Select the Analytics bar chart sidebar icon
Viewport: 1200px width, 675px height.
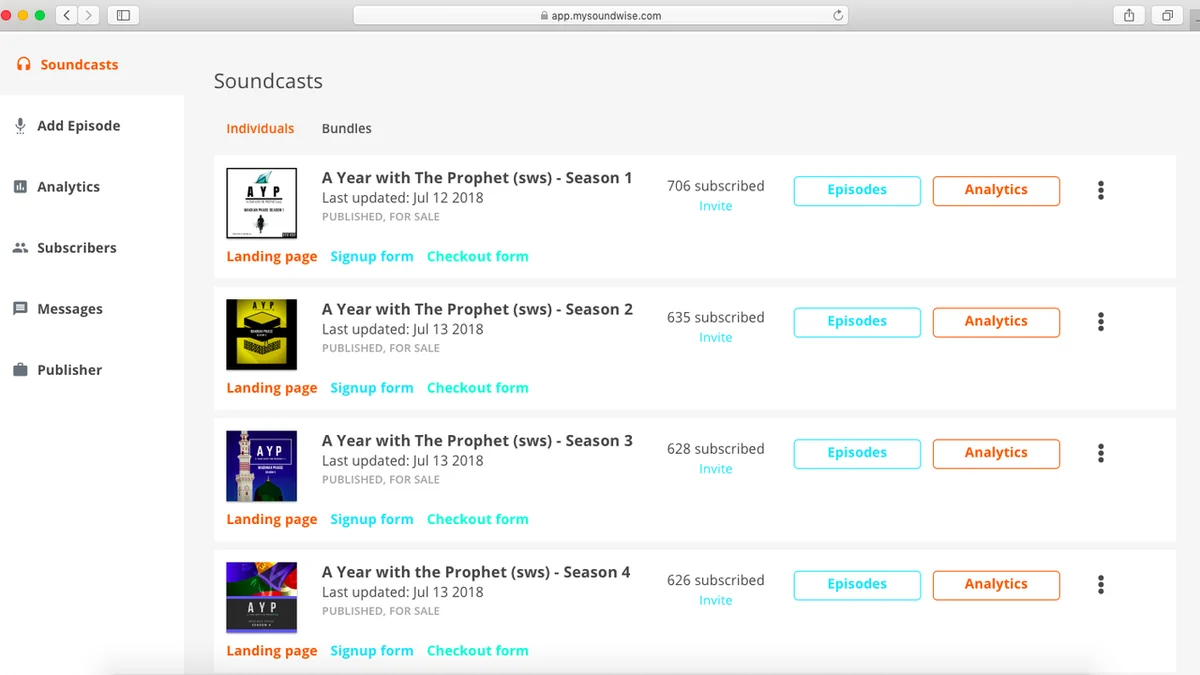[20, 187]
